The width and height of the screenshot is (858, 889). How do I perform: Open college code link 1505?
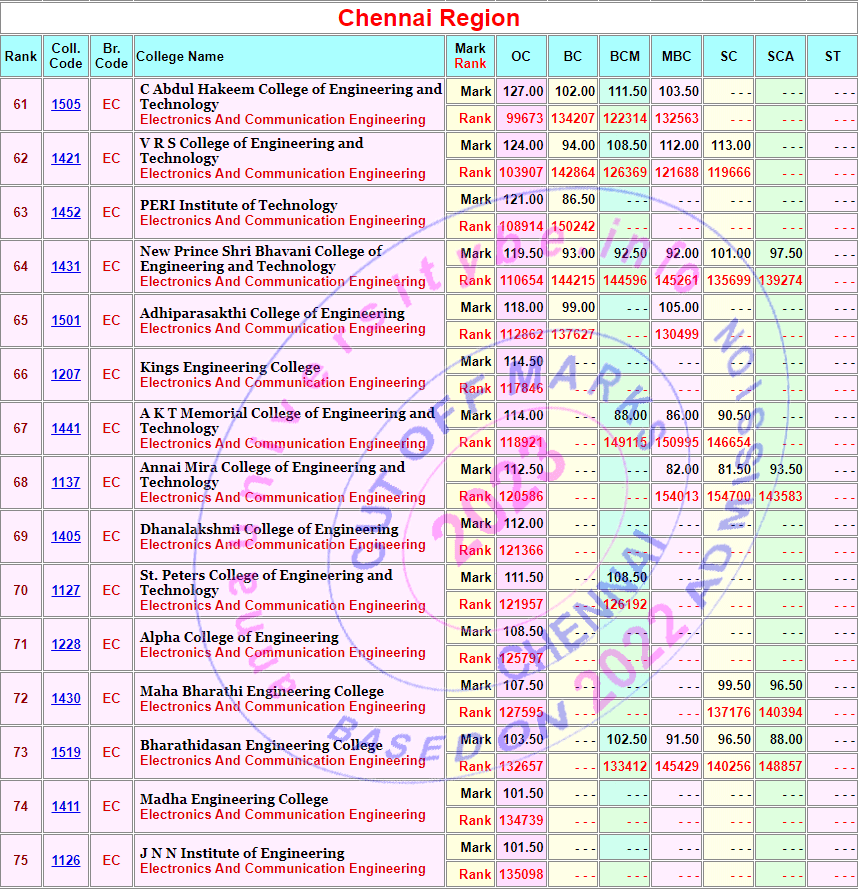click(x=66, y=104)
